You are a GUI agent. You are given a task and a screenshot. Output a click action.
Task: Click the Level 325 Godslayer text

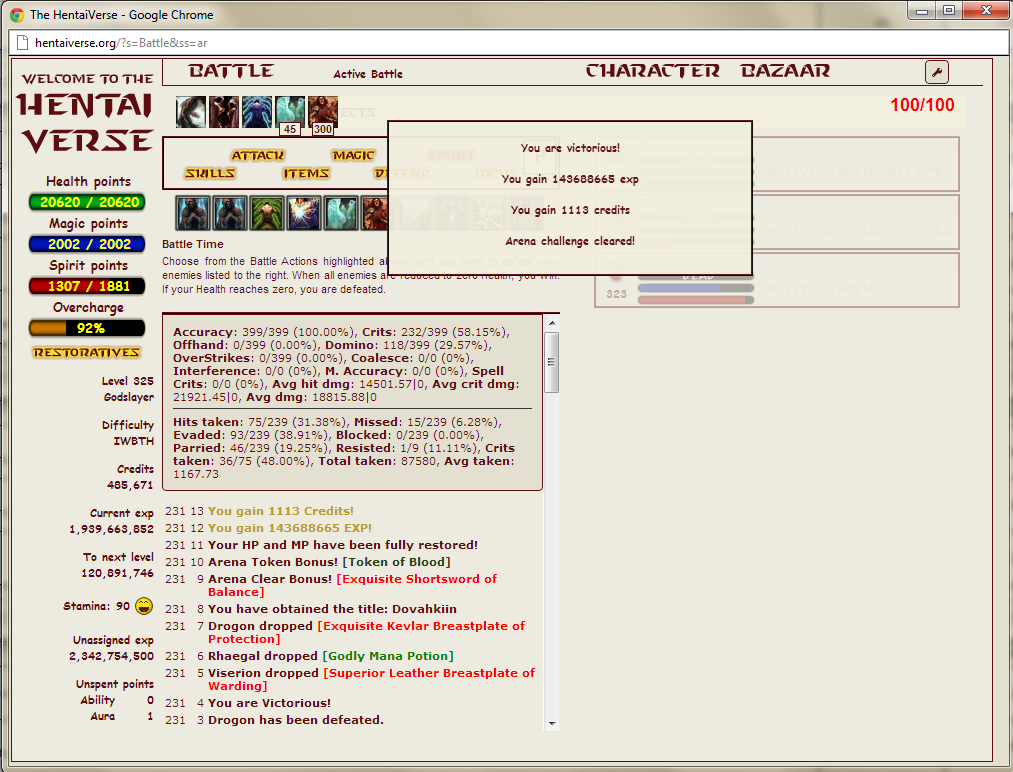[x=128, y=389]
